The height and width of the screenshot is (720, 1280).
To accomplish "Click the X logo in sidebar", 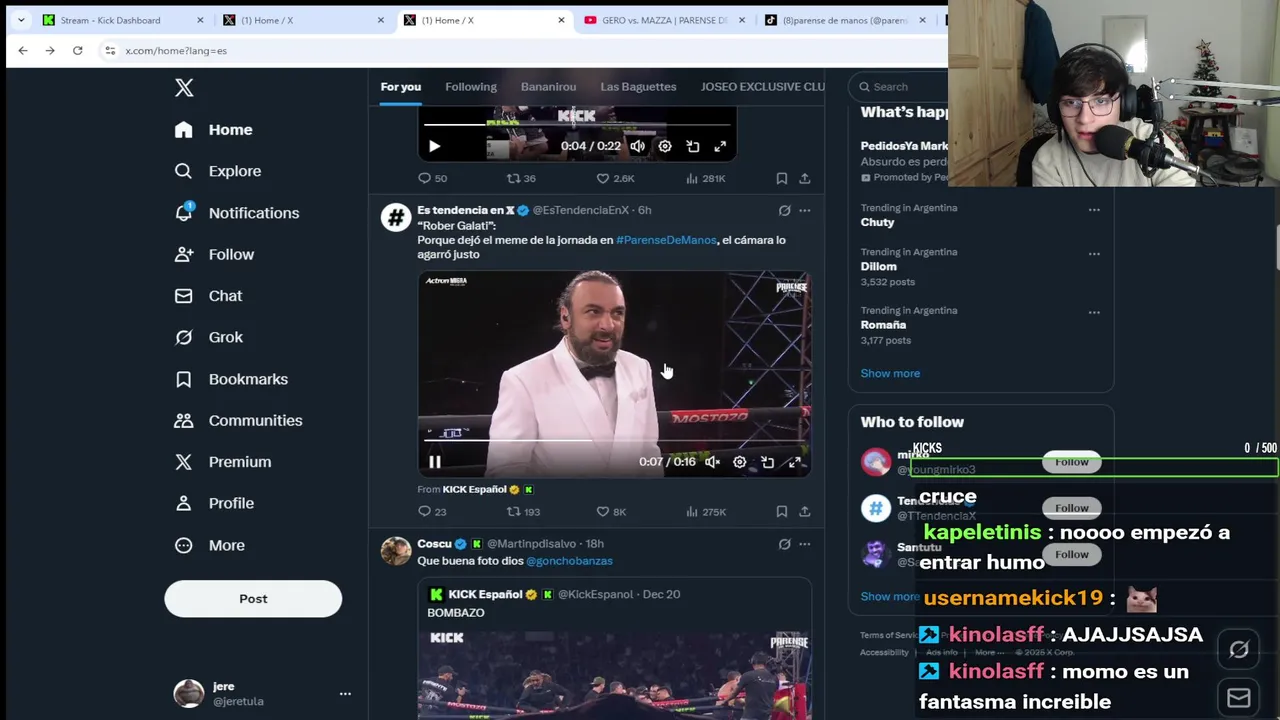I will point(184,88).
